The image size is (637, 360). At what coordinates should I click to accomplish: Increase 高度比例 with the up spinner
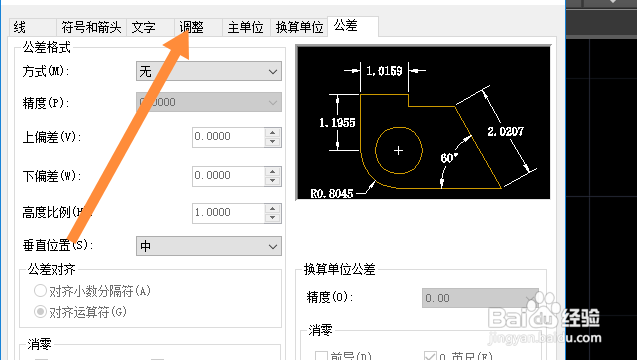tap(273, 208)
